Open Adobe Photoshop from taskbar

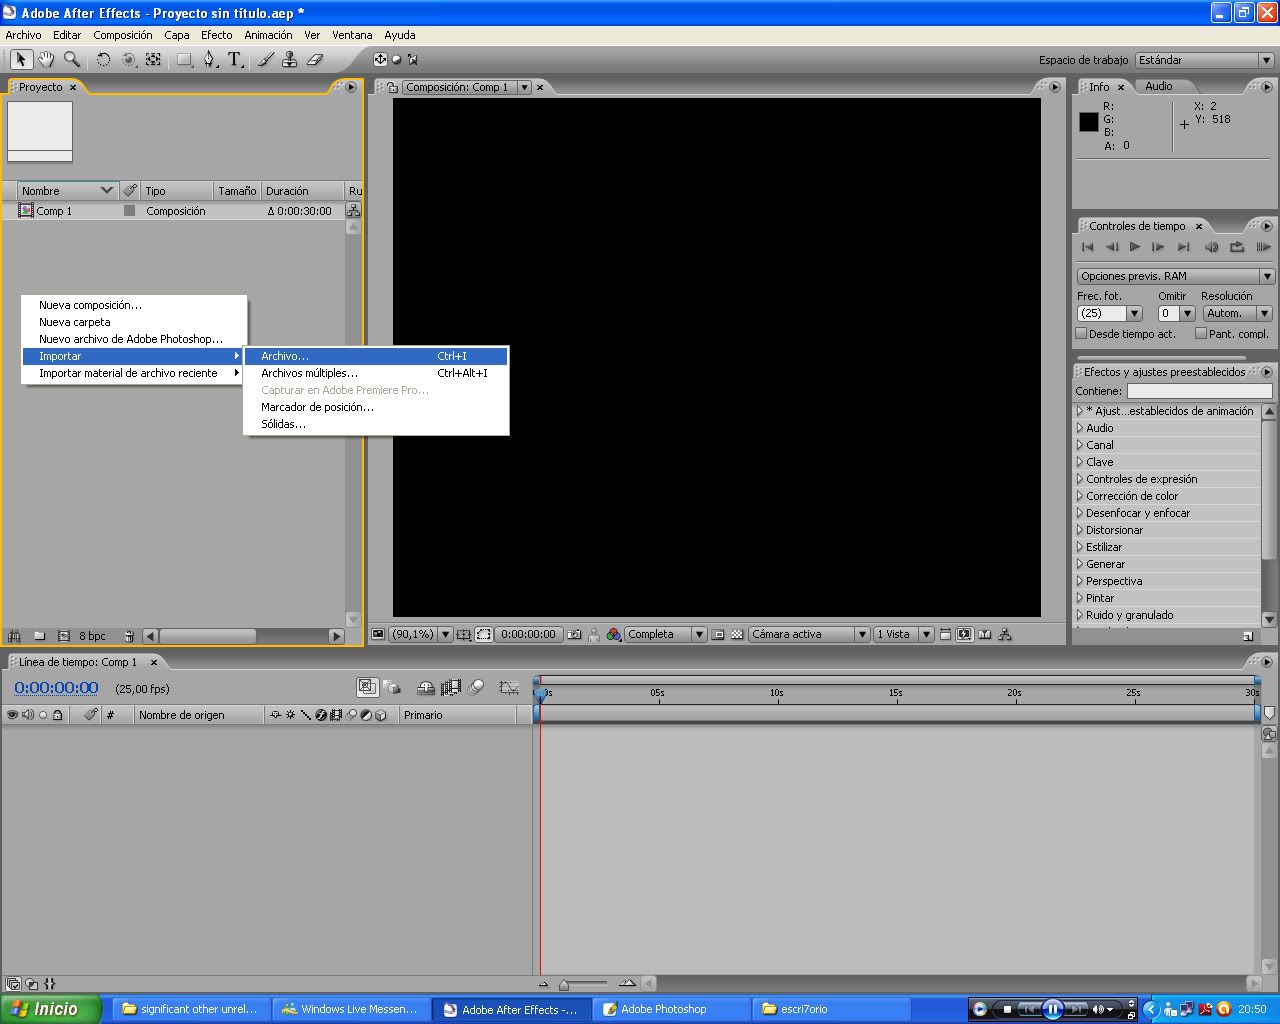coord(671,1009)
